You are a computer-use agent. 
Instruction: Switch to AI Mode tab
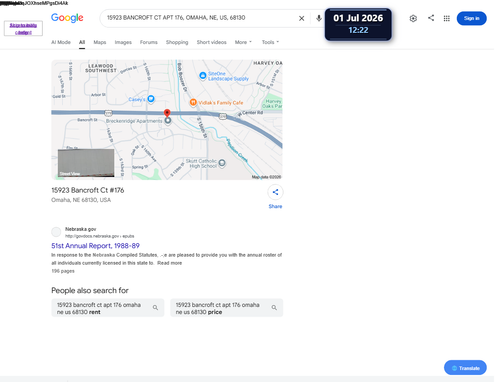(x=61, y=42)
